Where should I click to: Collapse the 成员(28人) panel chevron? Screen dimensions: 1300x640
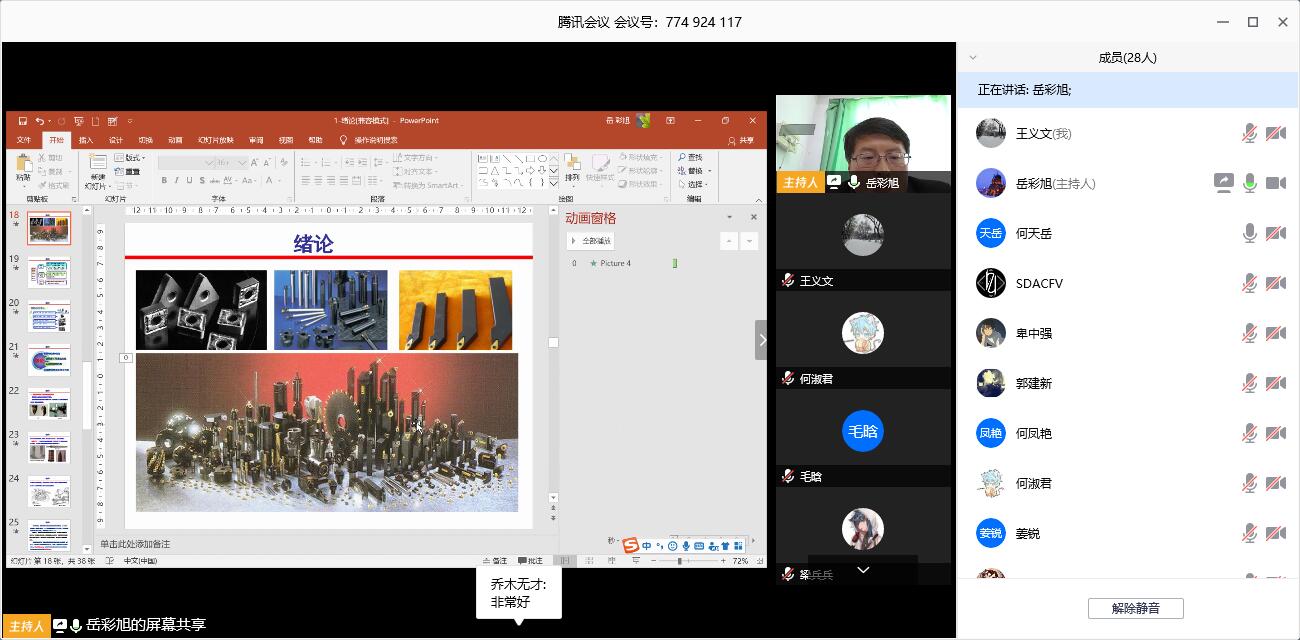[x=973, y=58]
